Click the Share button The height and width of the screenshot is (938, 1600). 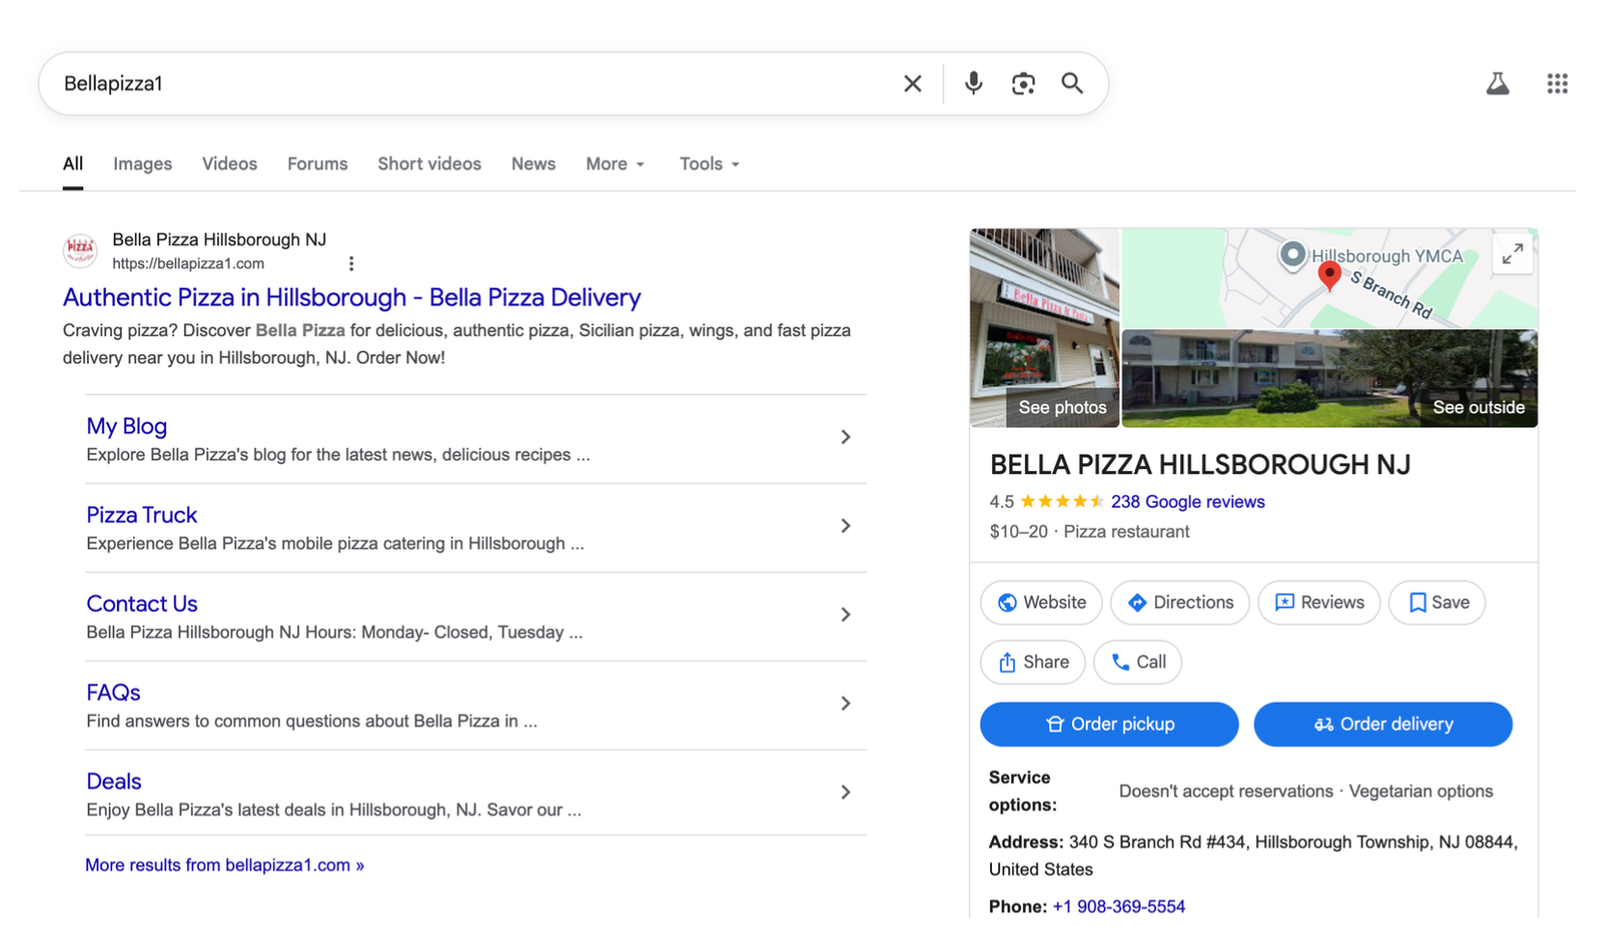pyautogui.click(x=1033, y=662)
